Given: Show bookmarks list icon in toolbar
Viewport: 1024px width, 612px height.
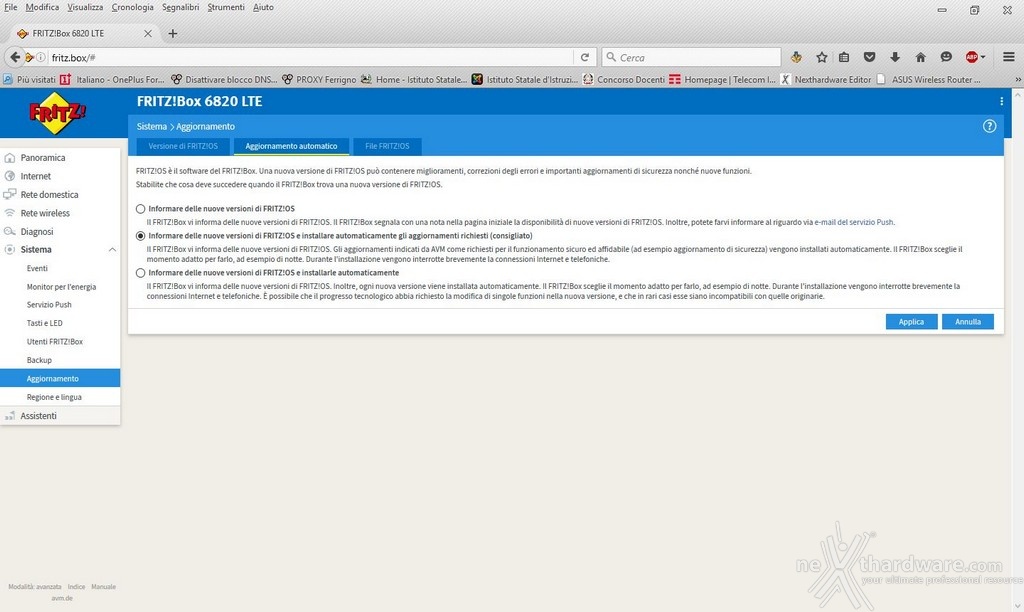Looking at the screenshot, I should (x=844, y=57).
